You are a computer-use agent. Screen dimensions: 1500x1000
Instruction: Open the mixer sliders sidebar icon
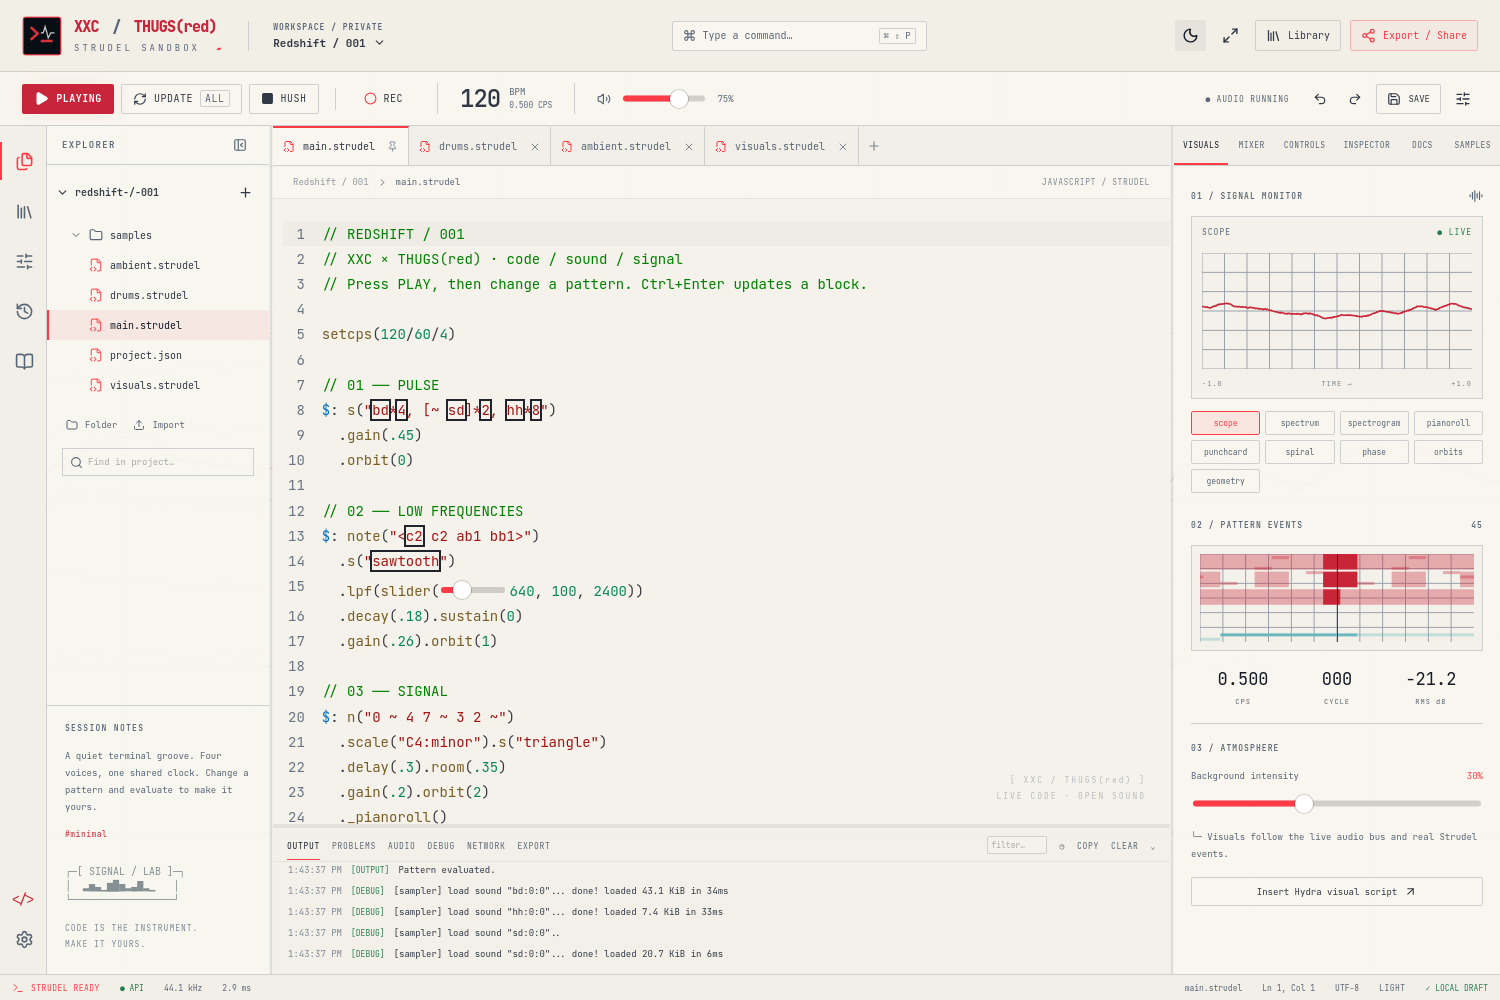[24, 262]
